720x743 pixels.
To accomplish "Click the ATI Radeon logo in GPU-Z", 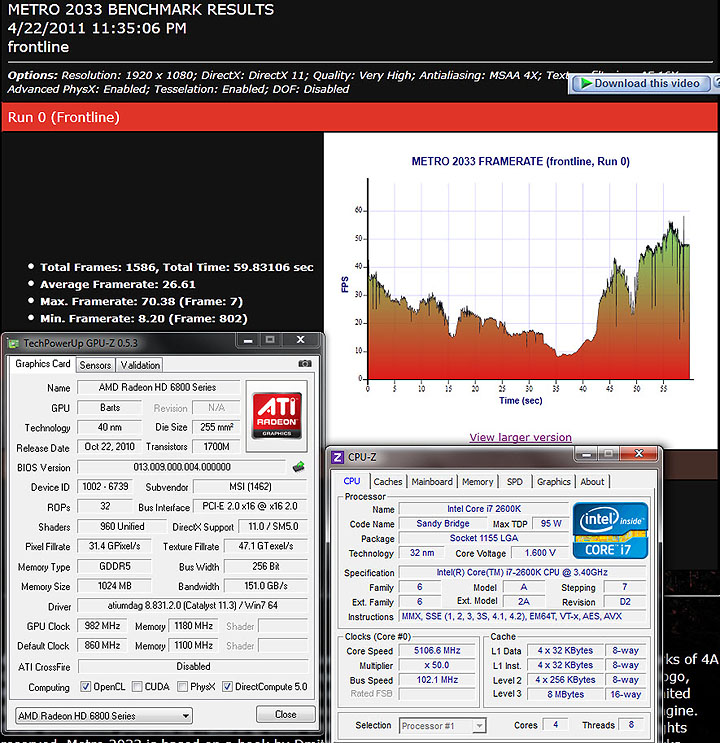I will click(x=277, y=416).
